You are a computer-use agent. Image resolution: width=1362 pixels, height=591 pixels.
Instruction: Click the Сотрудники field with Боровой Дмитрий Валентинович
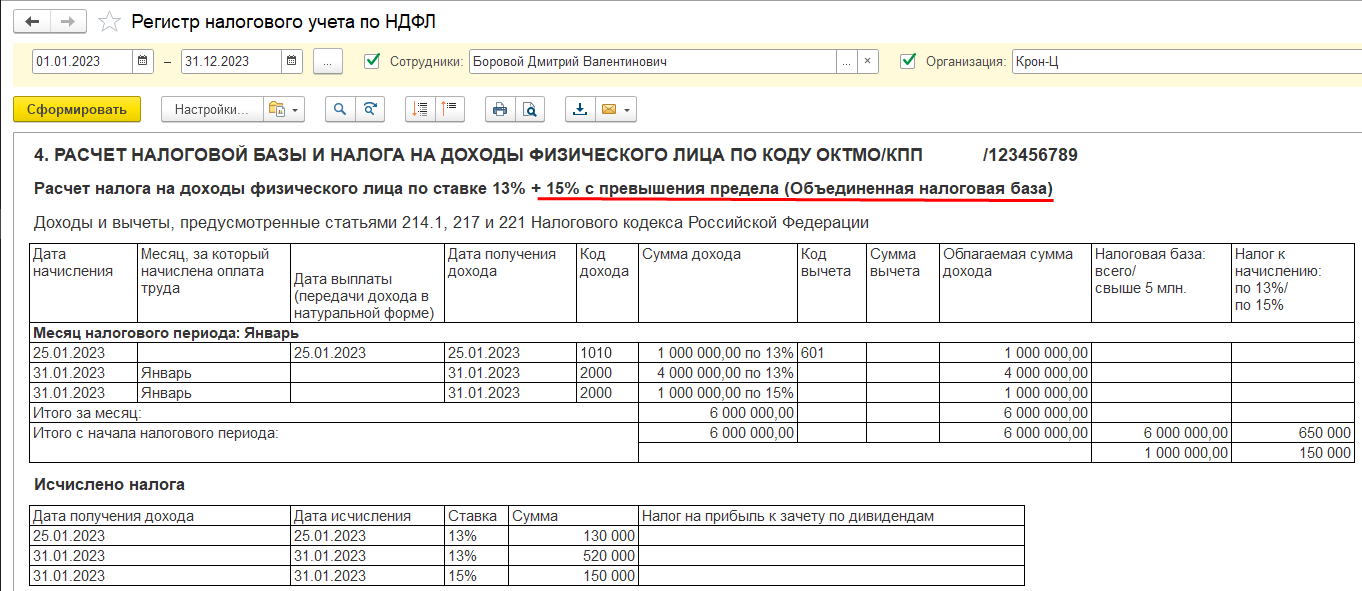(652, 61)
